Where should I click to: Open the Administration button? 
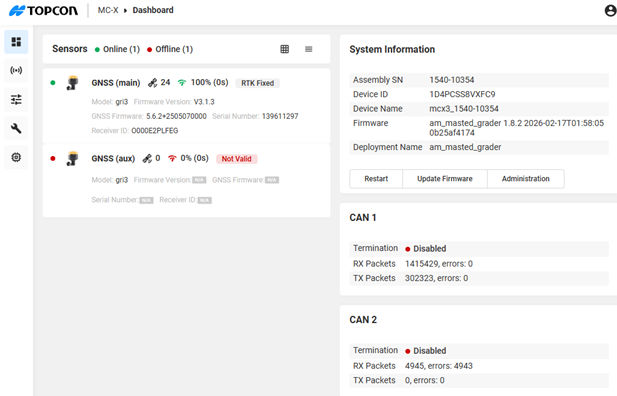(x=526, y=179)
